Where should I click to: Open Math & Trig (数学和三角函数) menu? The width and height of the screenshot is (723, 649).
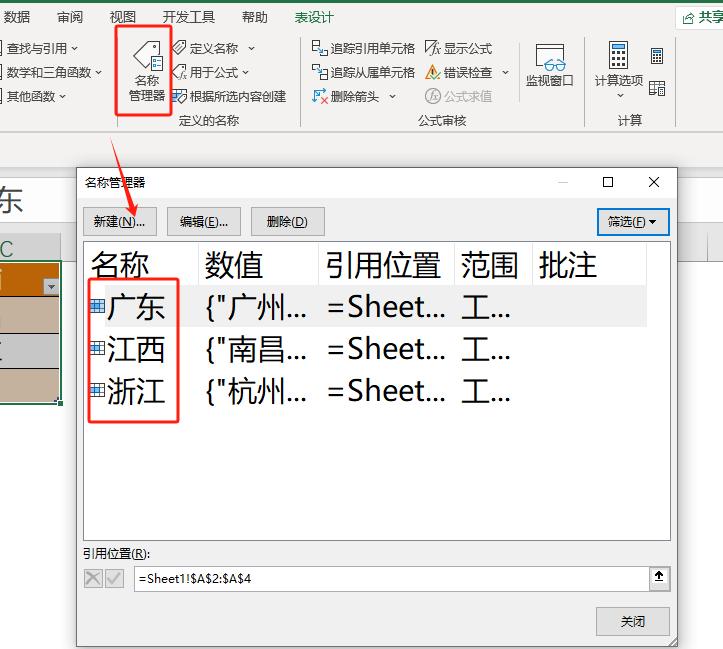coord(52,72)
